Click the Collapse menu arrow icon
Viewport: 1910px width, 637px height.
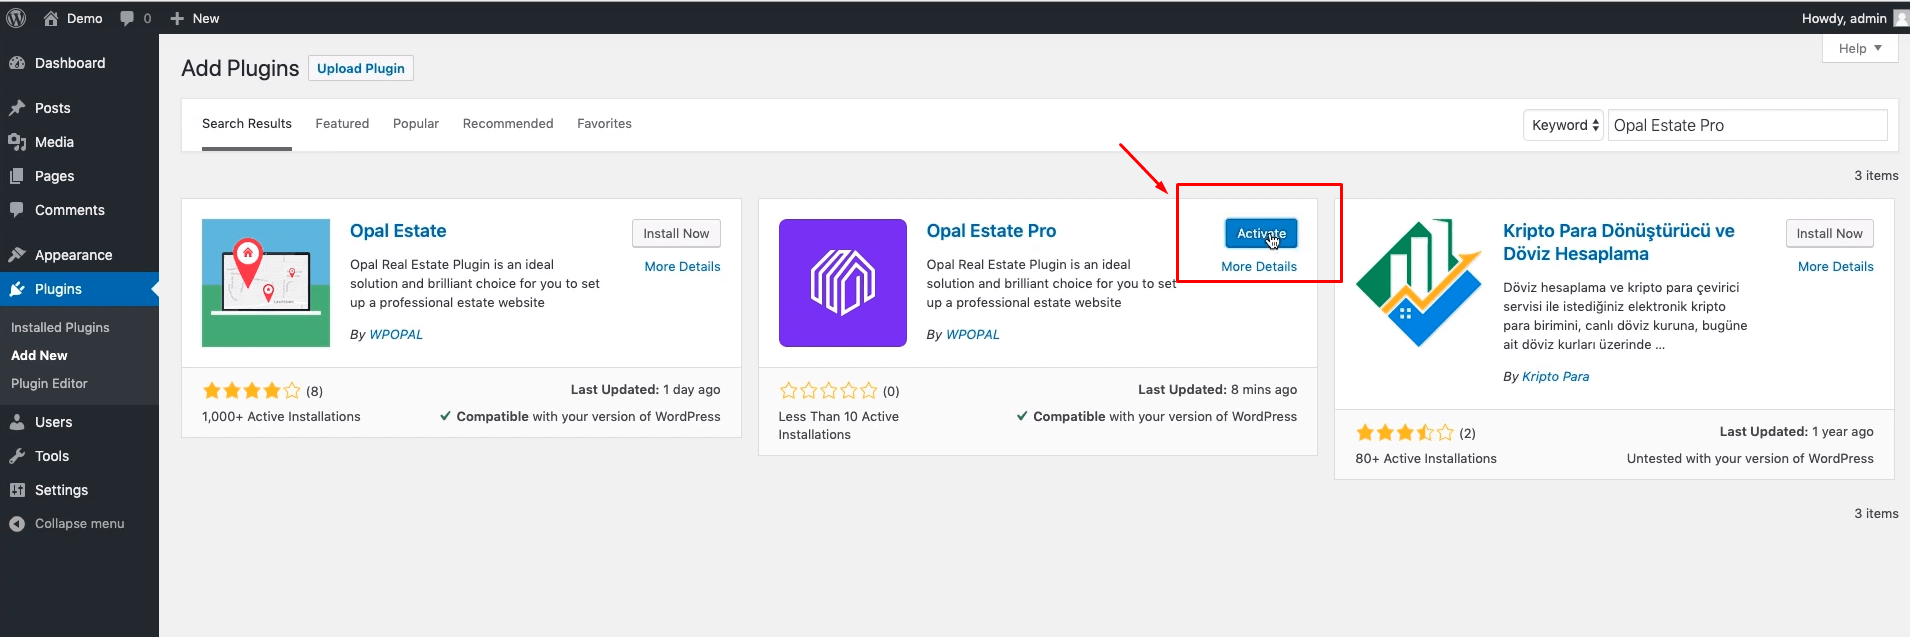(17, 524)
